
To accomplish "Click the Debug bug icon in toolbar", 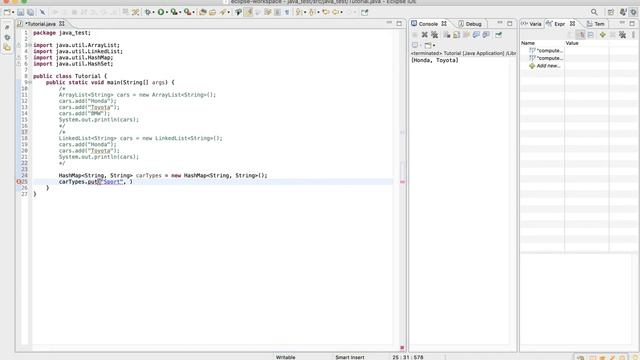I will click(147, 12).
